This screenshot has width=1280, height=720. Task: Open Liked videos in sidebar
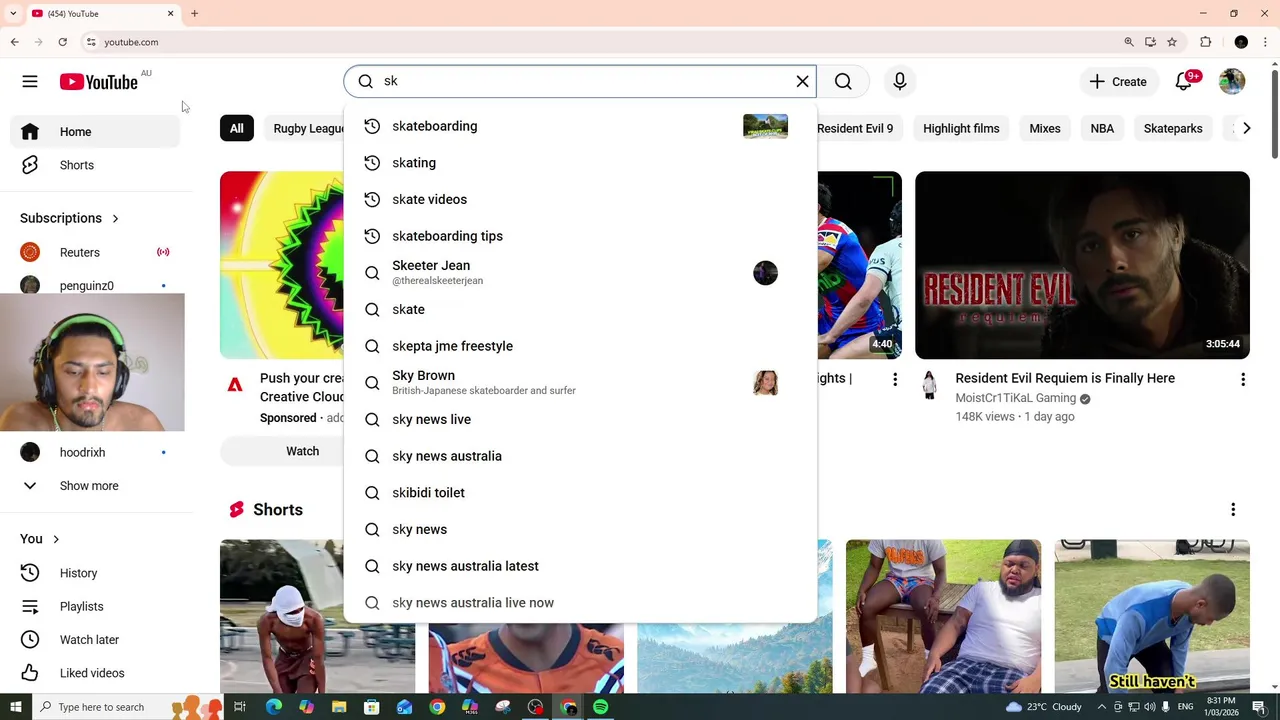point(96,673)
